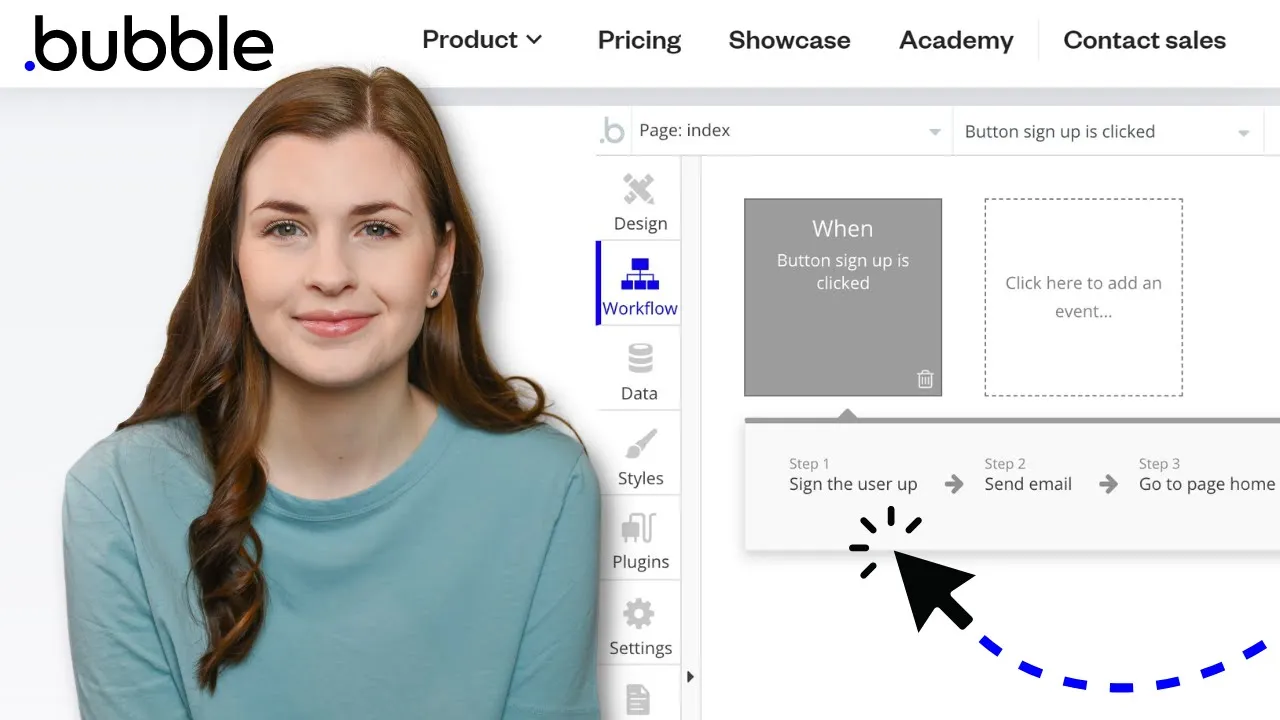Open Step 3 Go to page home
The width and height of the screenshot is (1280, 720).
pyautogui.click(x=1207, y=475)
